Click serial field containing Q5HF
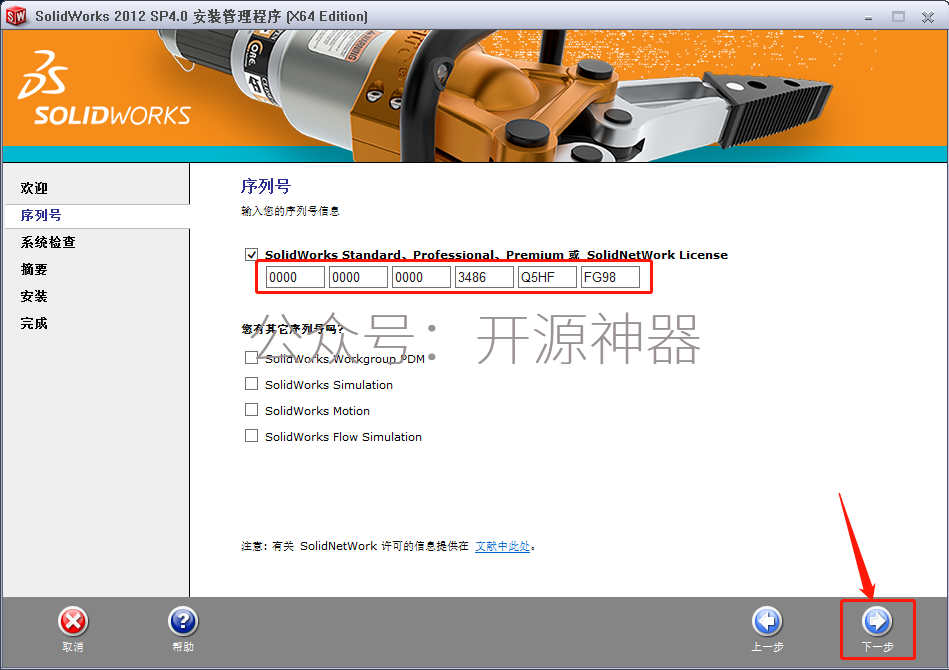949x670 pixels. tap(547, 277)
